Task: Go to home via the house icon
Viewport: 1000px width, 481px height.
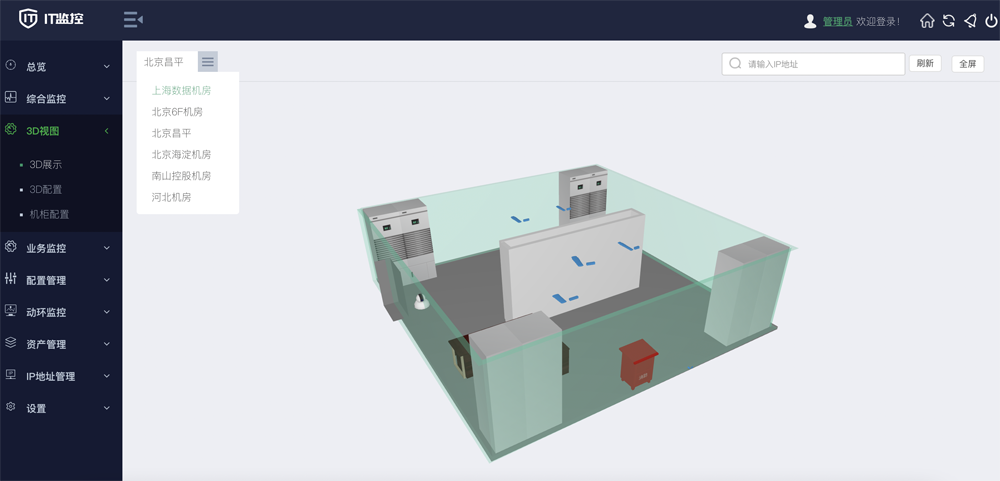Action: (x=927, y=20)
